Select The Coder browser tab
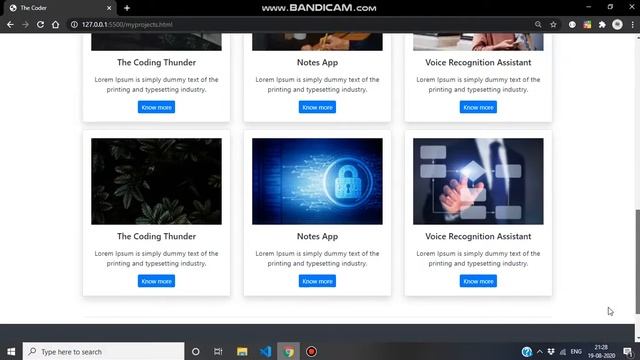640x360 pixels. click(x=60, y=8)
